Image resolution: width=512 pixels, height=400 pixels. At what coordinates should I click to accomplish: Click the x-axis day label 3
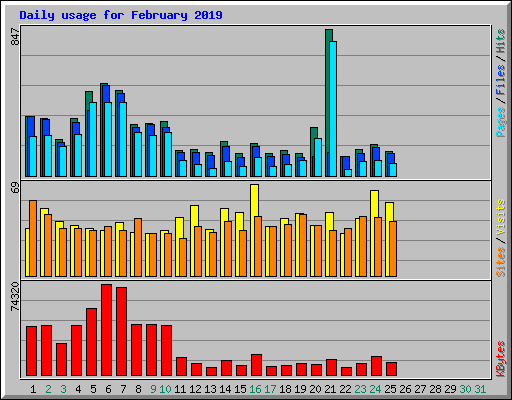pos(63,389)
